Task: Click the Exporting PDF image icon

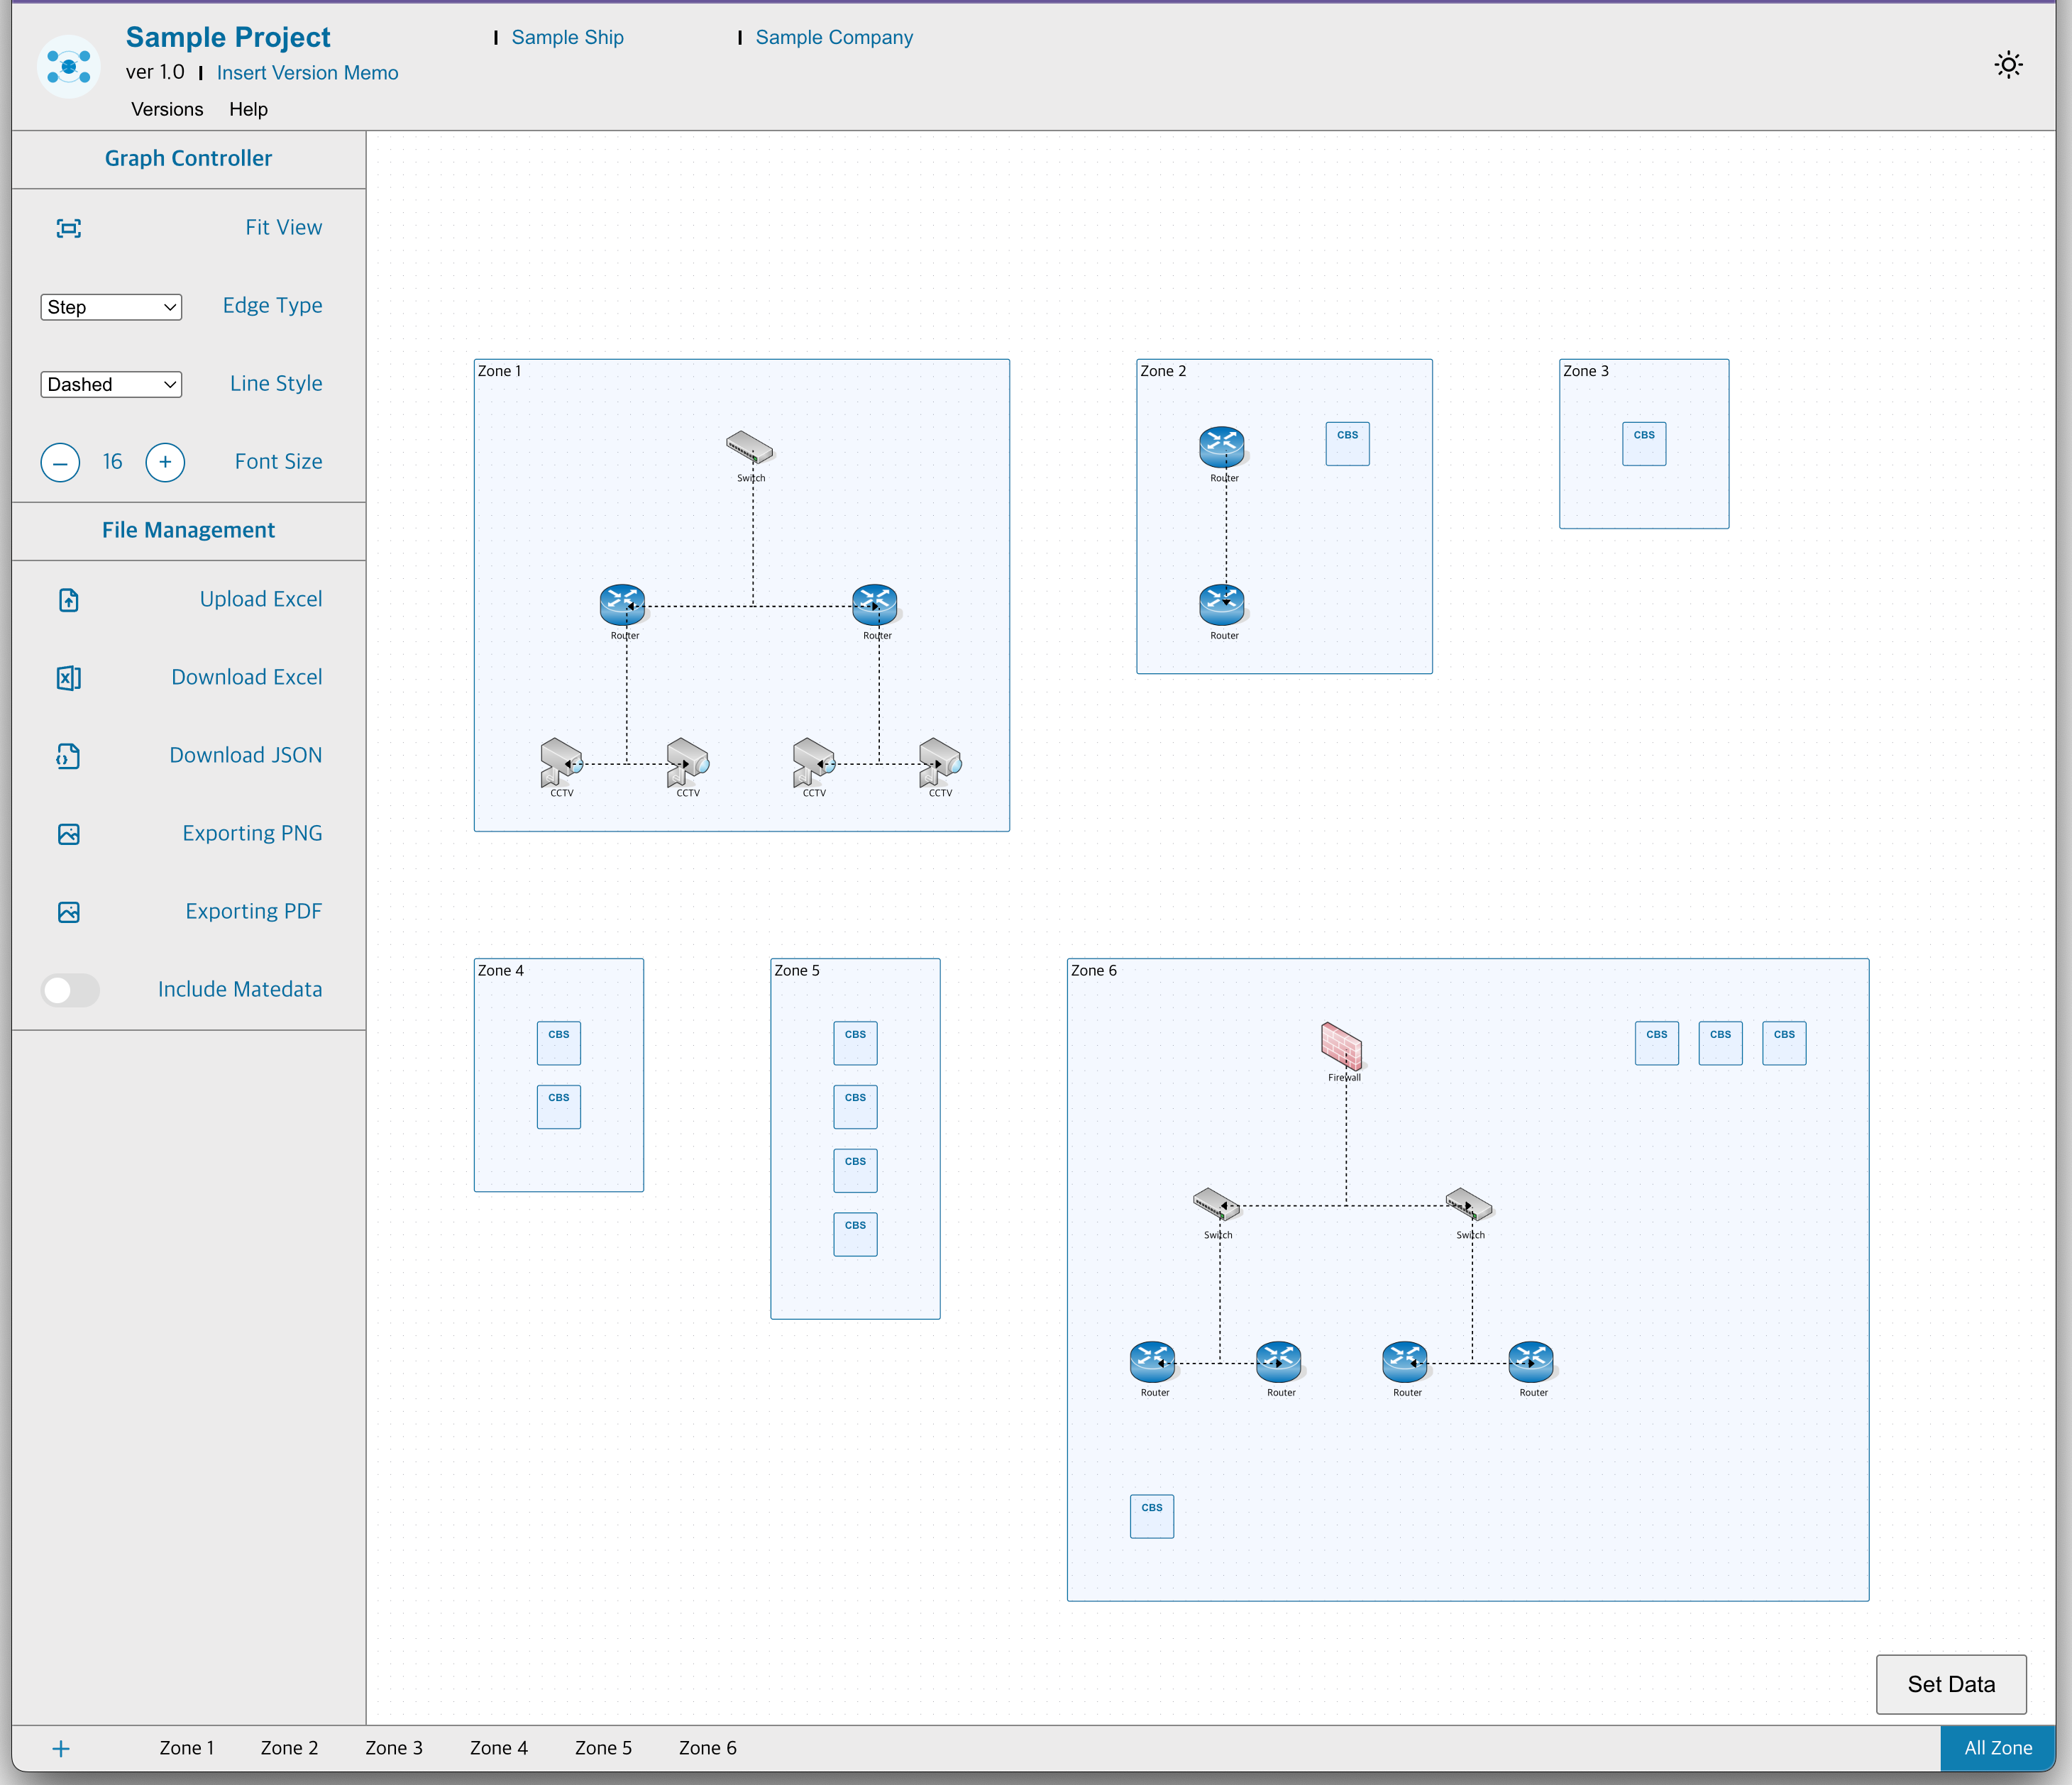Action: (68, 912)
